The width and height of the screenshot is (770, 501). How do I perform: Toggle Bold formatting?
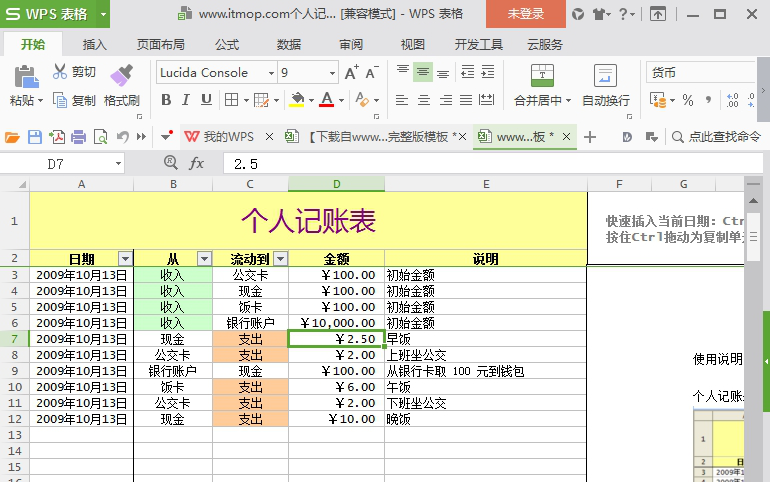166,100
